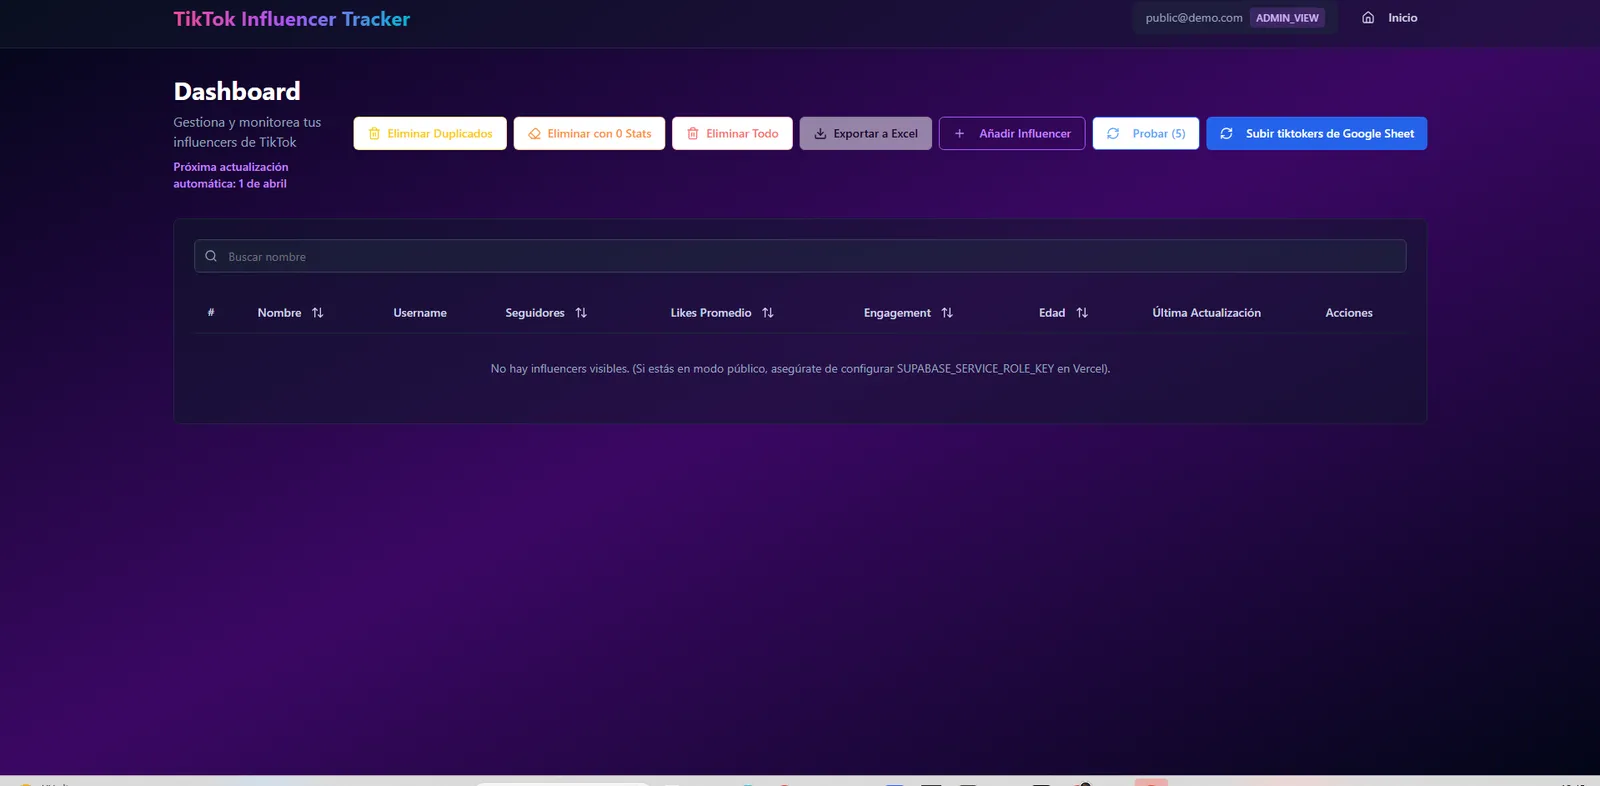This screenshot has height=786, width=1600.
Task: Click the Probar (5) button
Action: (1146, 133)
